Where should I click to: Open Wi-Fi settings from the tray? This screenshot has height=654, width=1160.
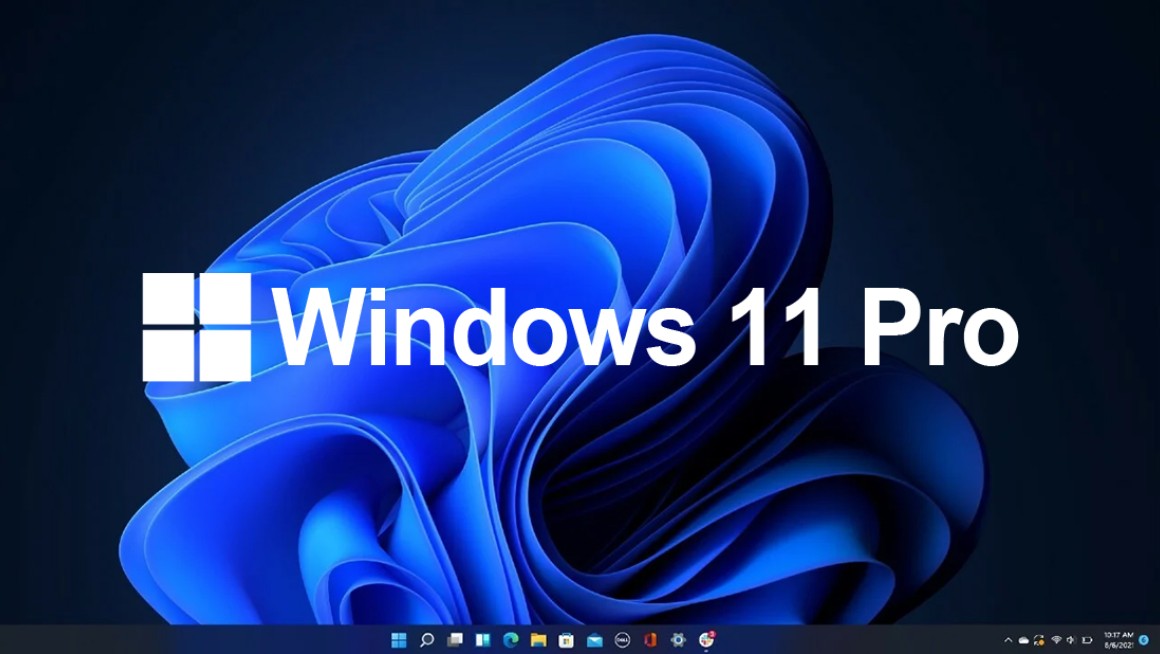[1057, 640]
